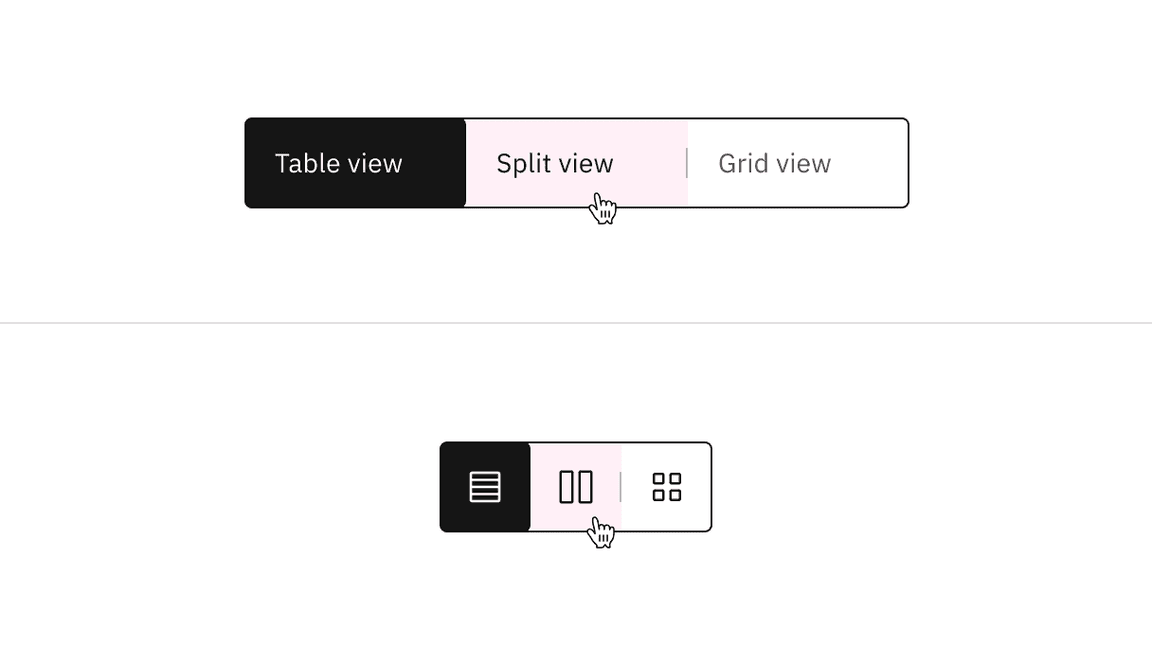The width and height of the screenshot is (1152, 648).
Task: Select the Table view text label
Action: [339, 163]
